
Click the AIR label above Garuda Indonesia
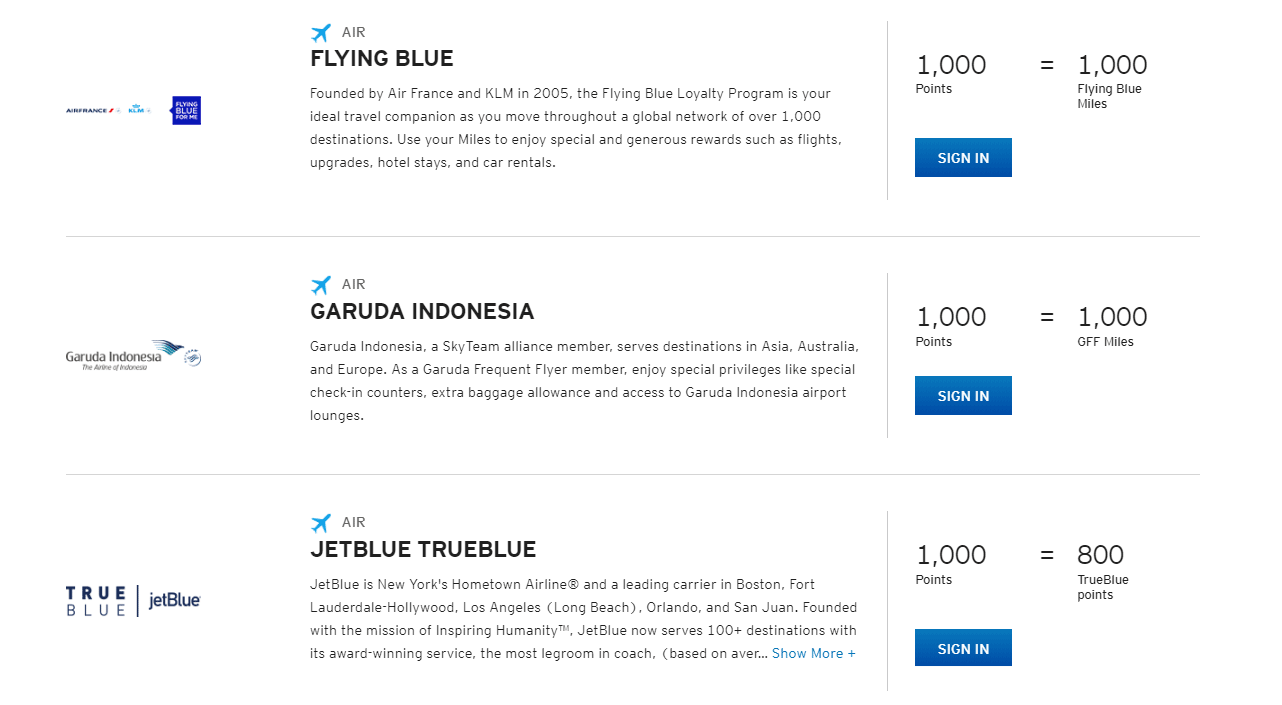coord(353,285)
